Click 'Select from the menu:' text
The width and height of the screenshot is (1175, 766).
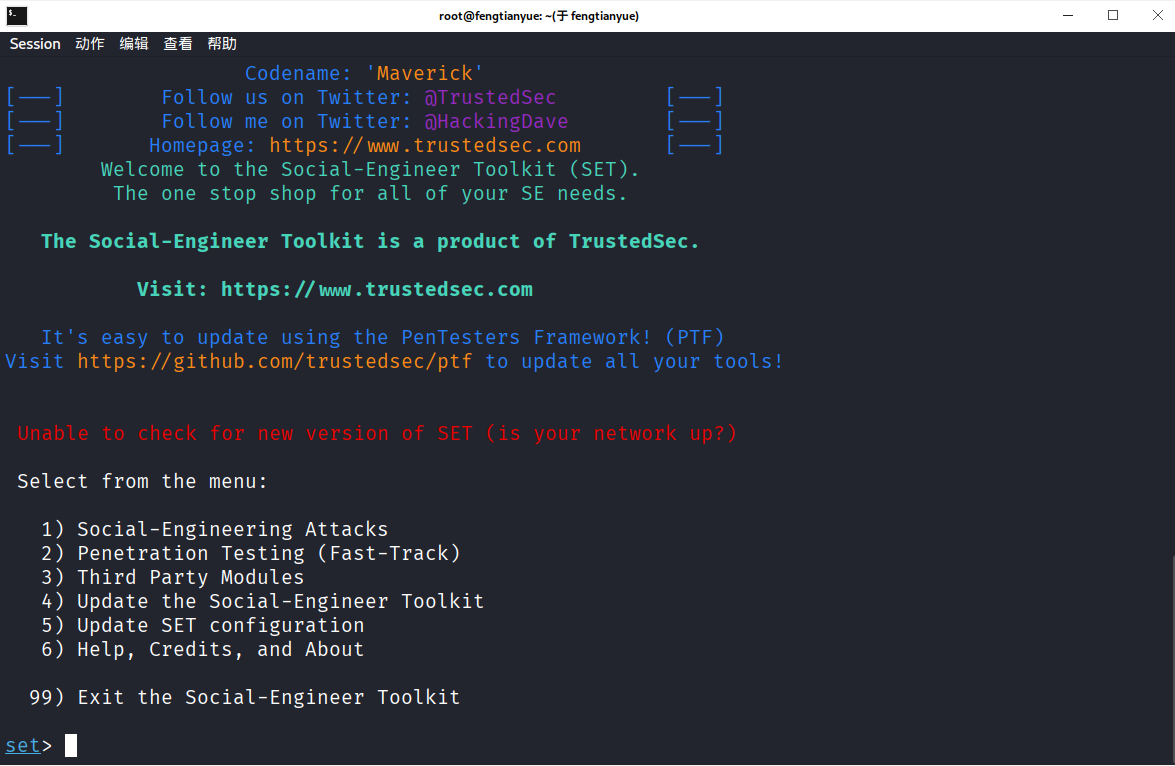pyautogui.click(x=142, y=481)
